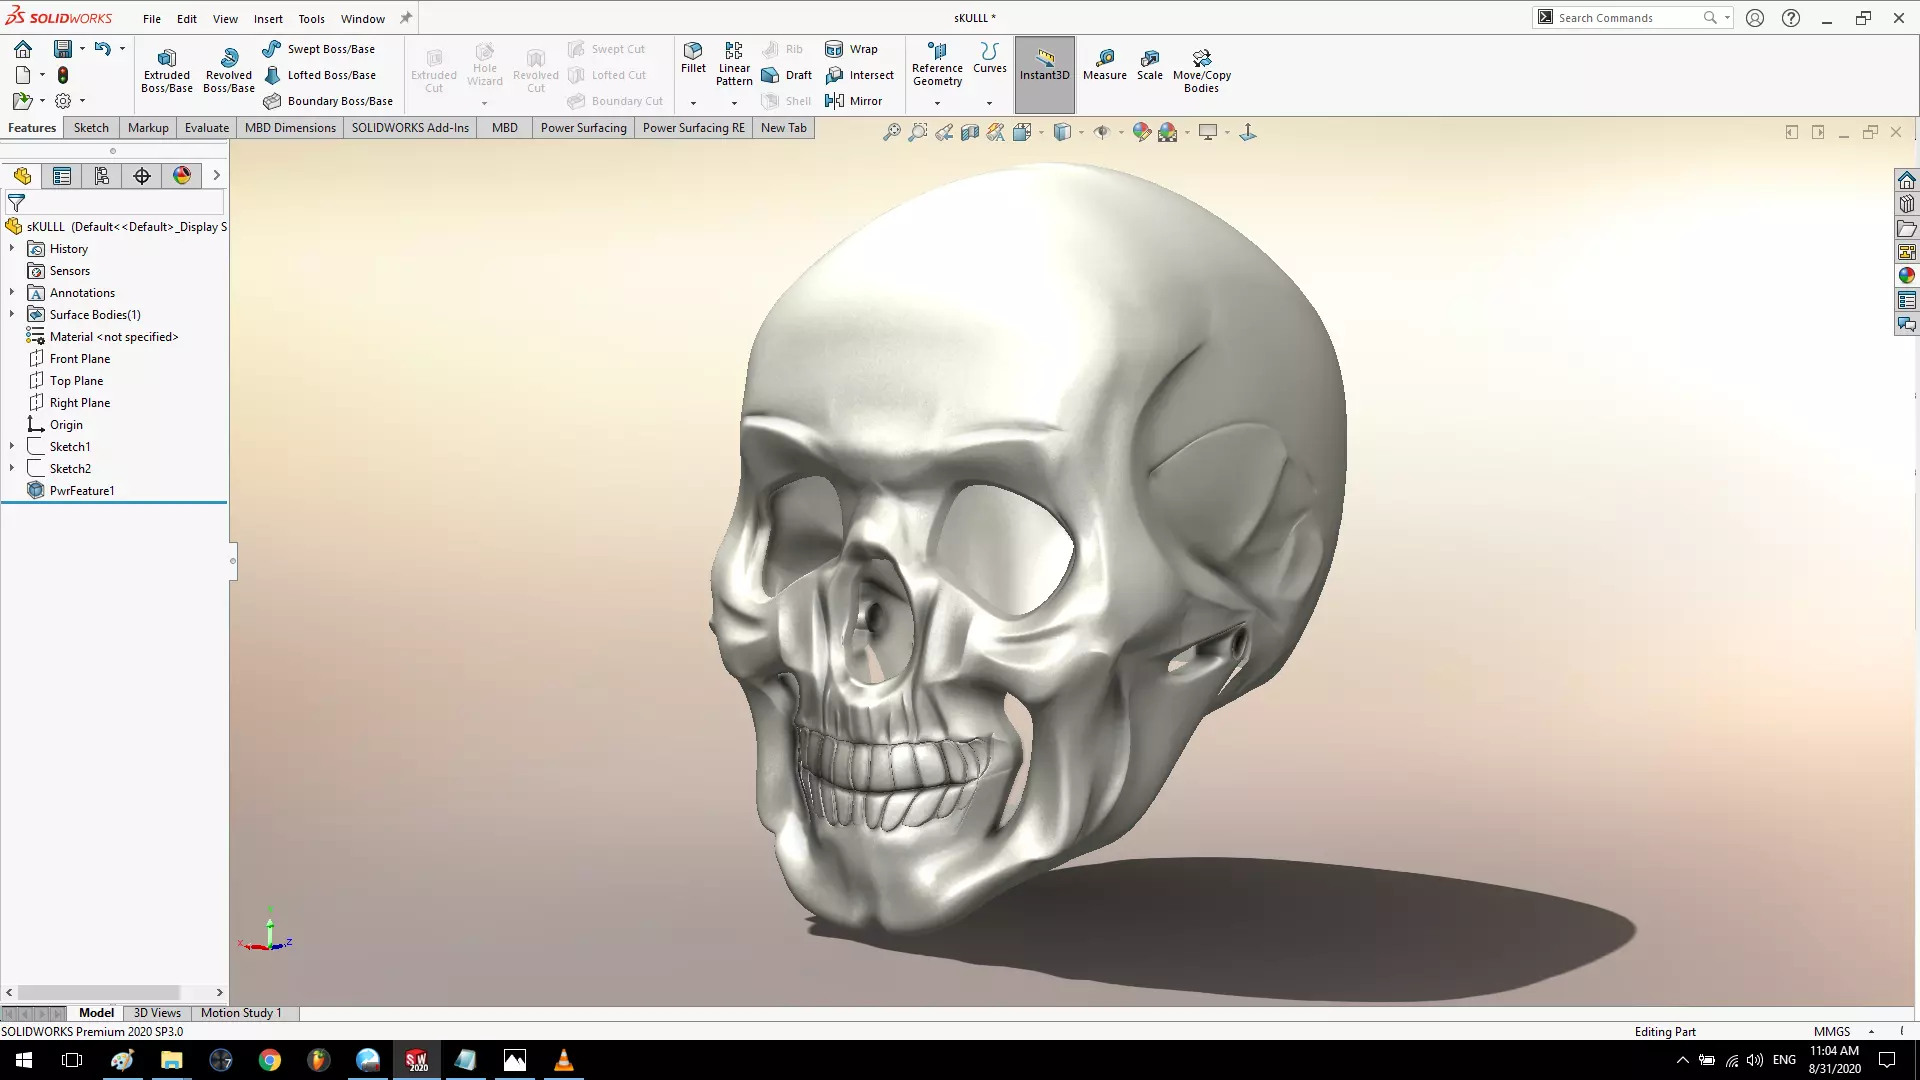
Task: Apply the Fillet tool
Action: (x=693, y=58)
